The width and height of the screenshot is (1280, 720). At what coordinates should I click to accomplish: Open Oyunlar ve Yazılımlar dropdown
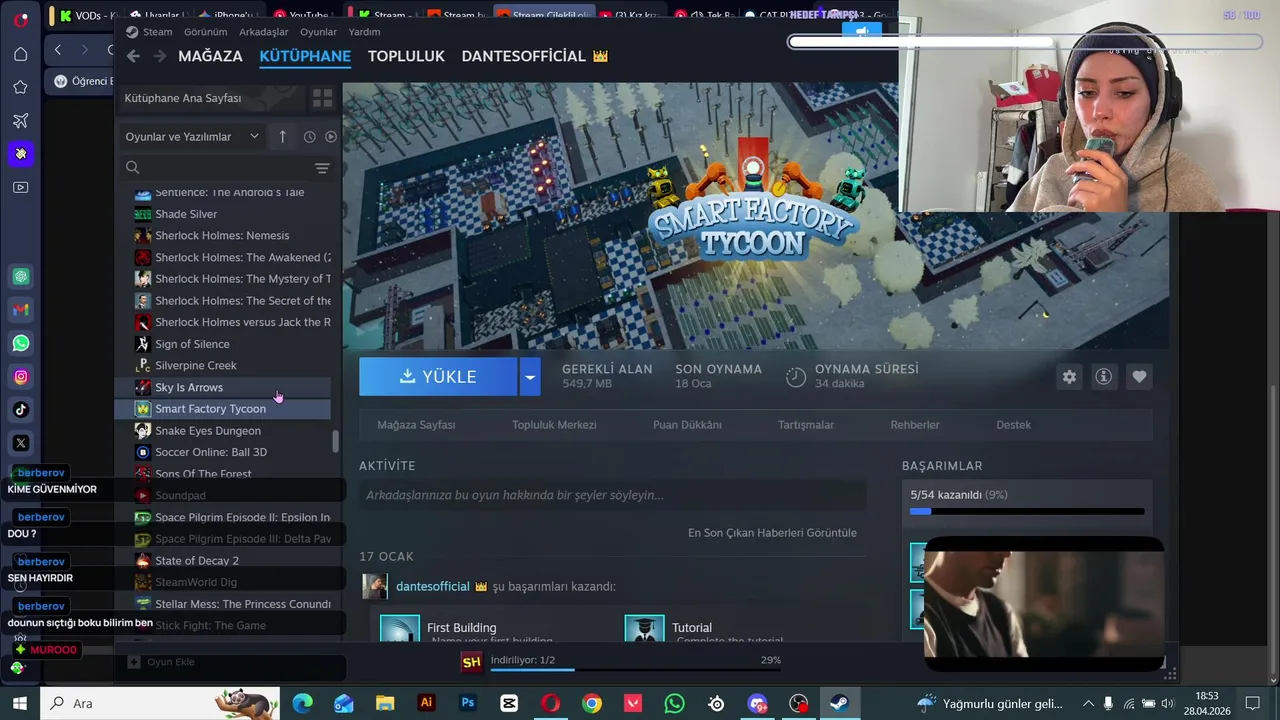192,136
